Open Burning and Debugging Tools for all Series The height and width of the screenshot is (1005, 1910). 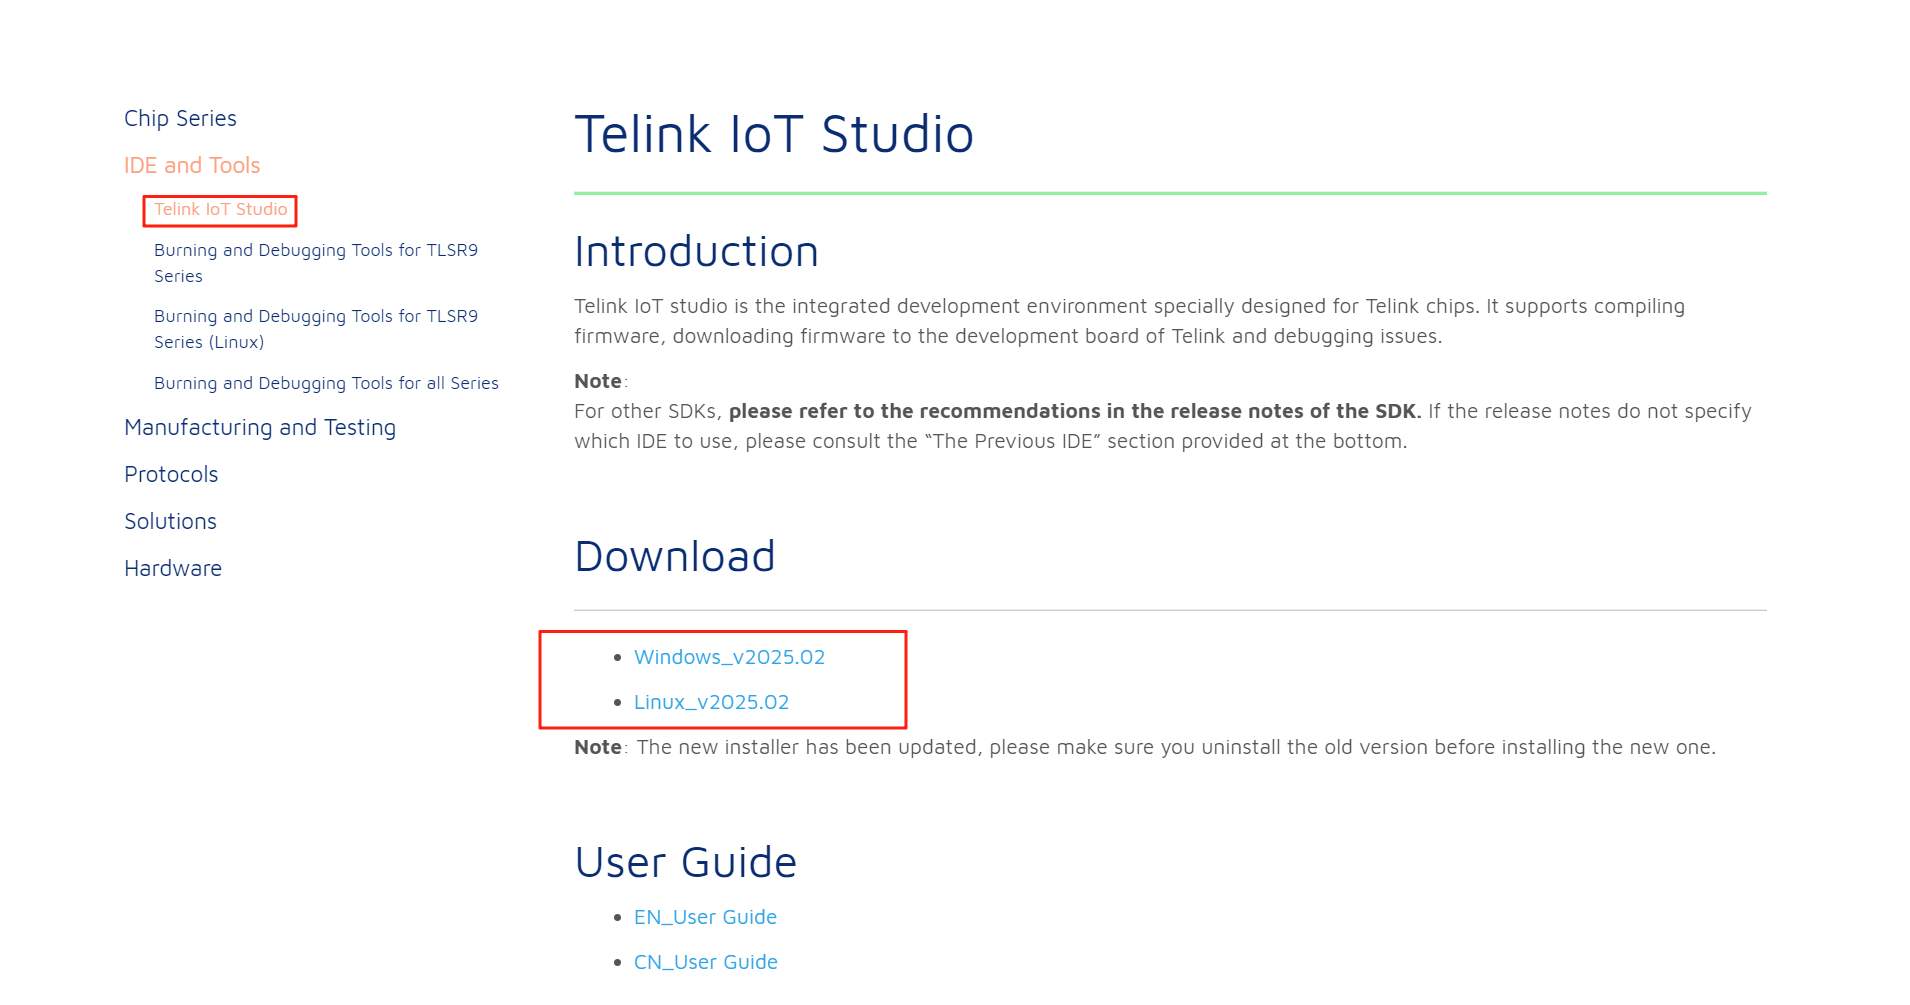326,383
